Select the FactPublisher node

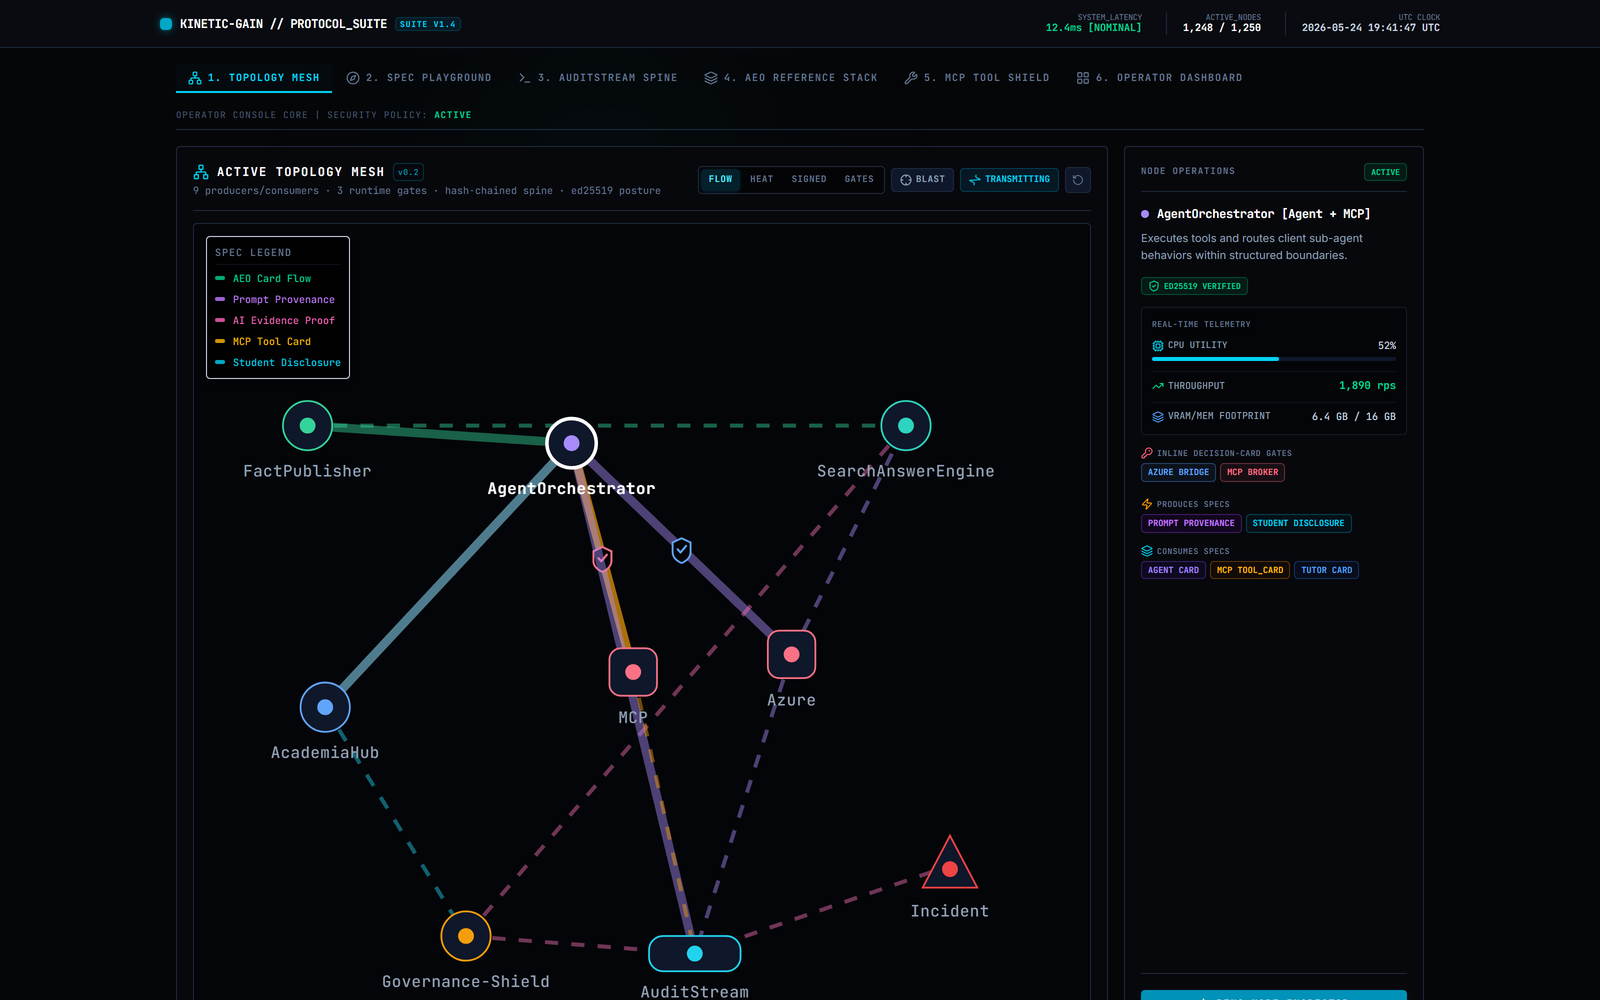pyautogui.click(x=307, y=426)
